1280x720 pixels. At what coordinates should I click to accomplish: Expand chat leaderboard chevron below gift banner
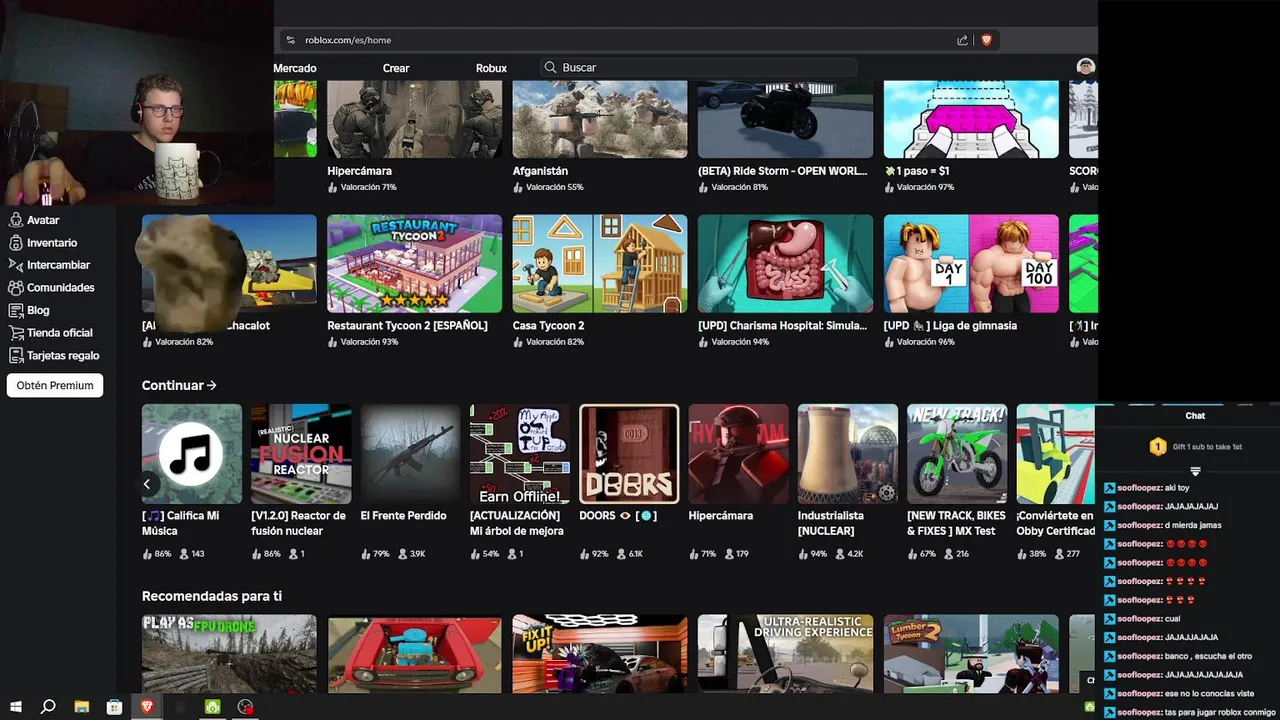(1195, 471)
